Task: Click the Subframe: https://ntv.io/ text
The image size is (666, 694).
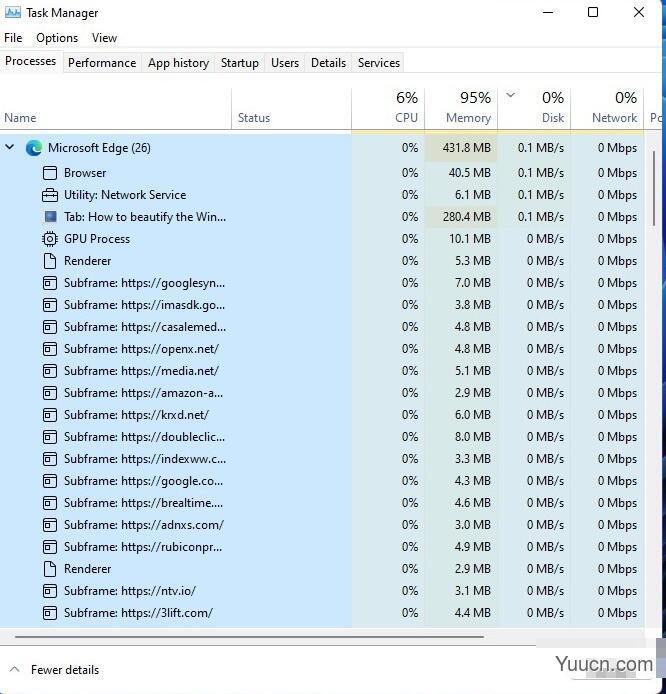Action: [x=130, y=591]
